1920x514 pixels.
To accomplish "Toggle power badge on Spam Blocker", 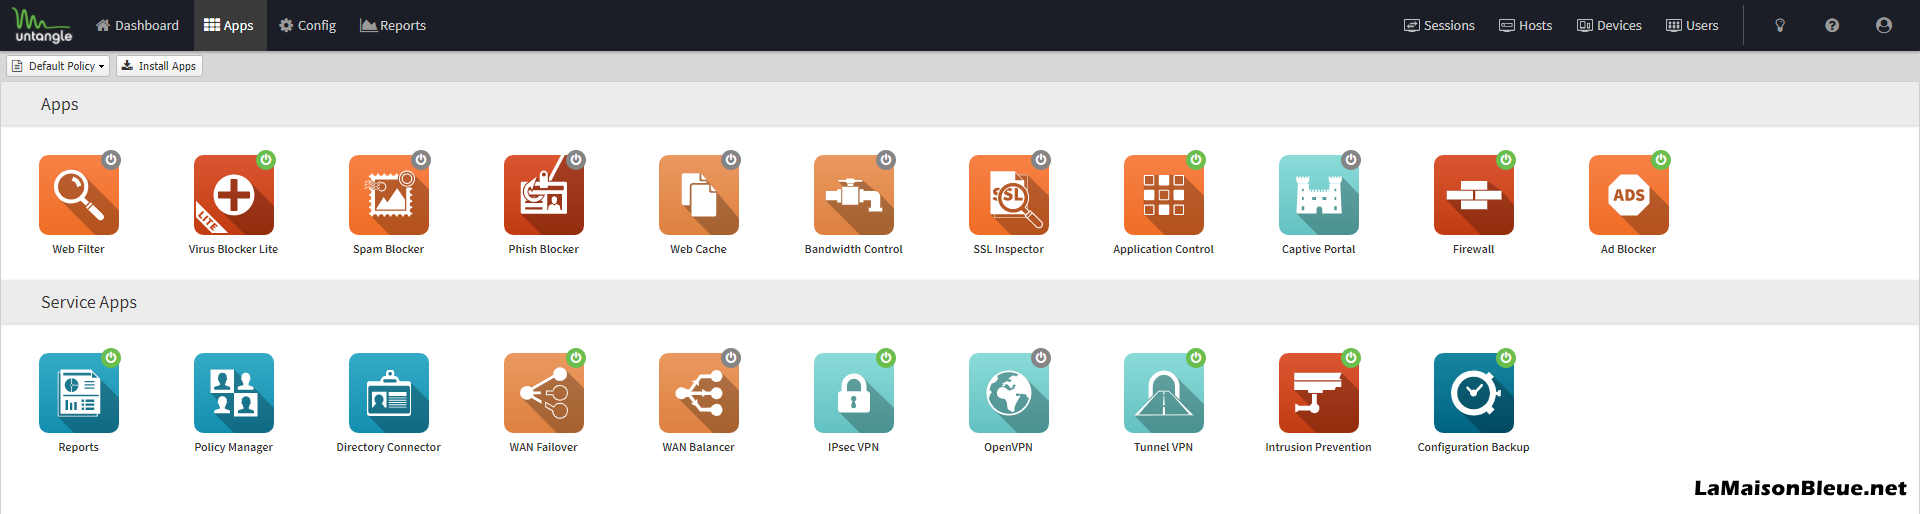I will coord(421,159).
